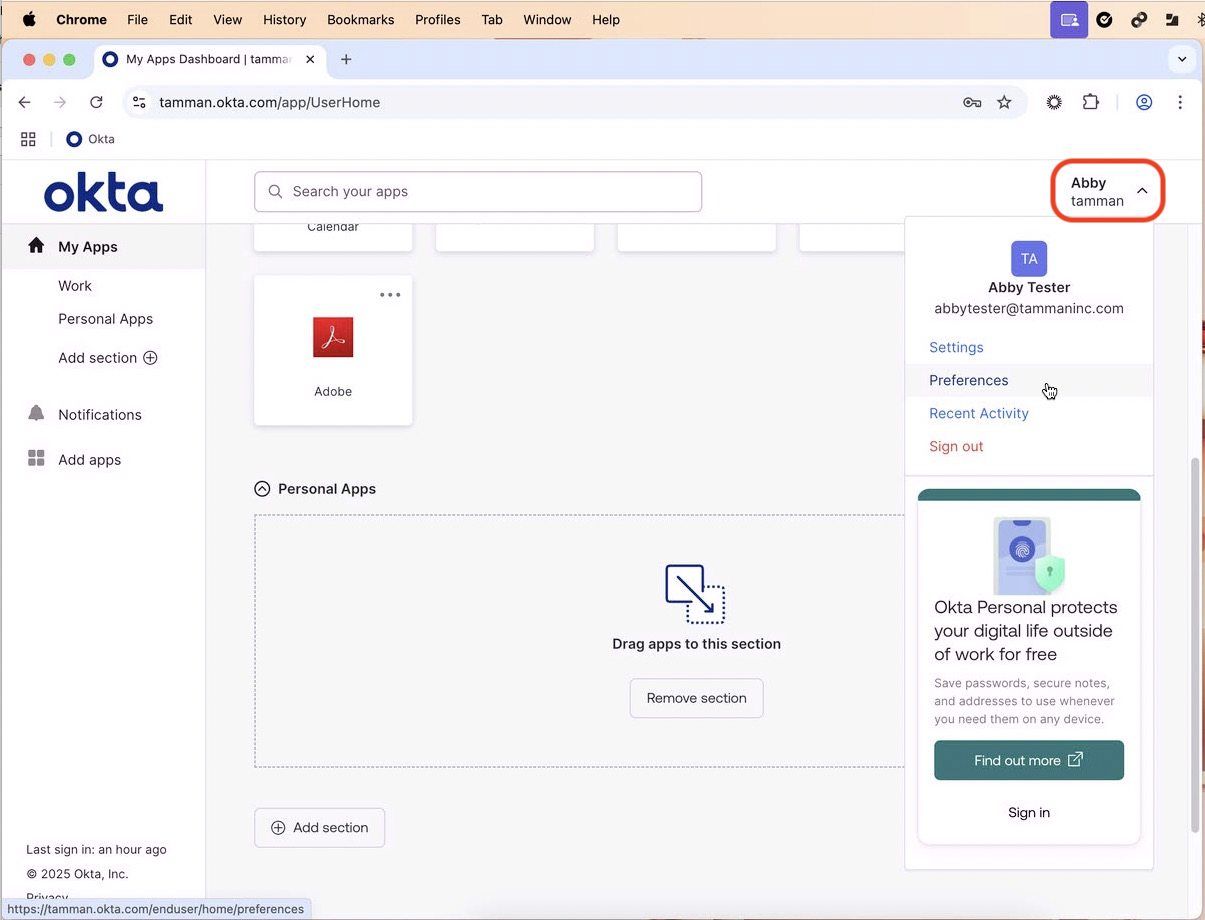Open the Help menu
This screenshot has width=1205, height=920.
coord(606,19)
